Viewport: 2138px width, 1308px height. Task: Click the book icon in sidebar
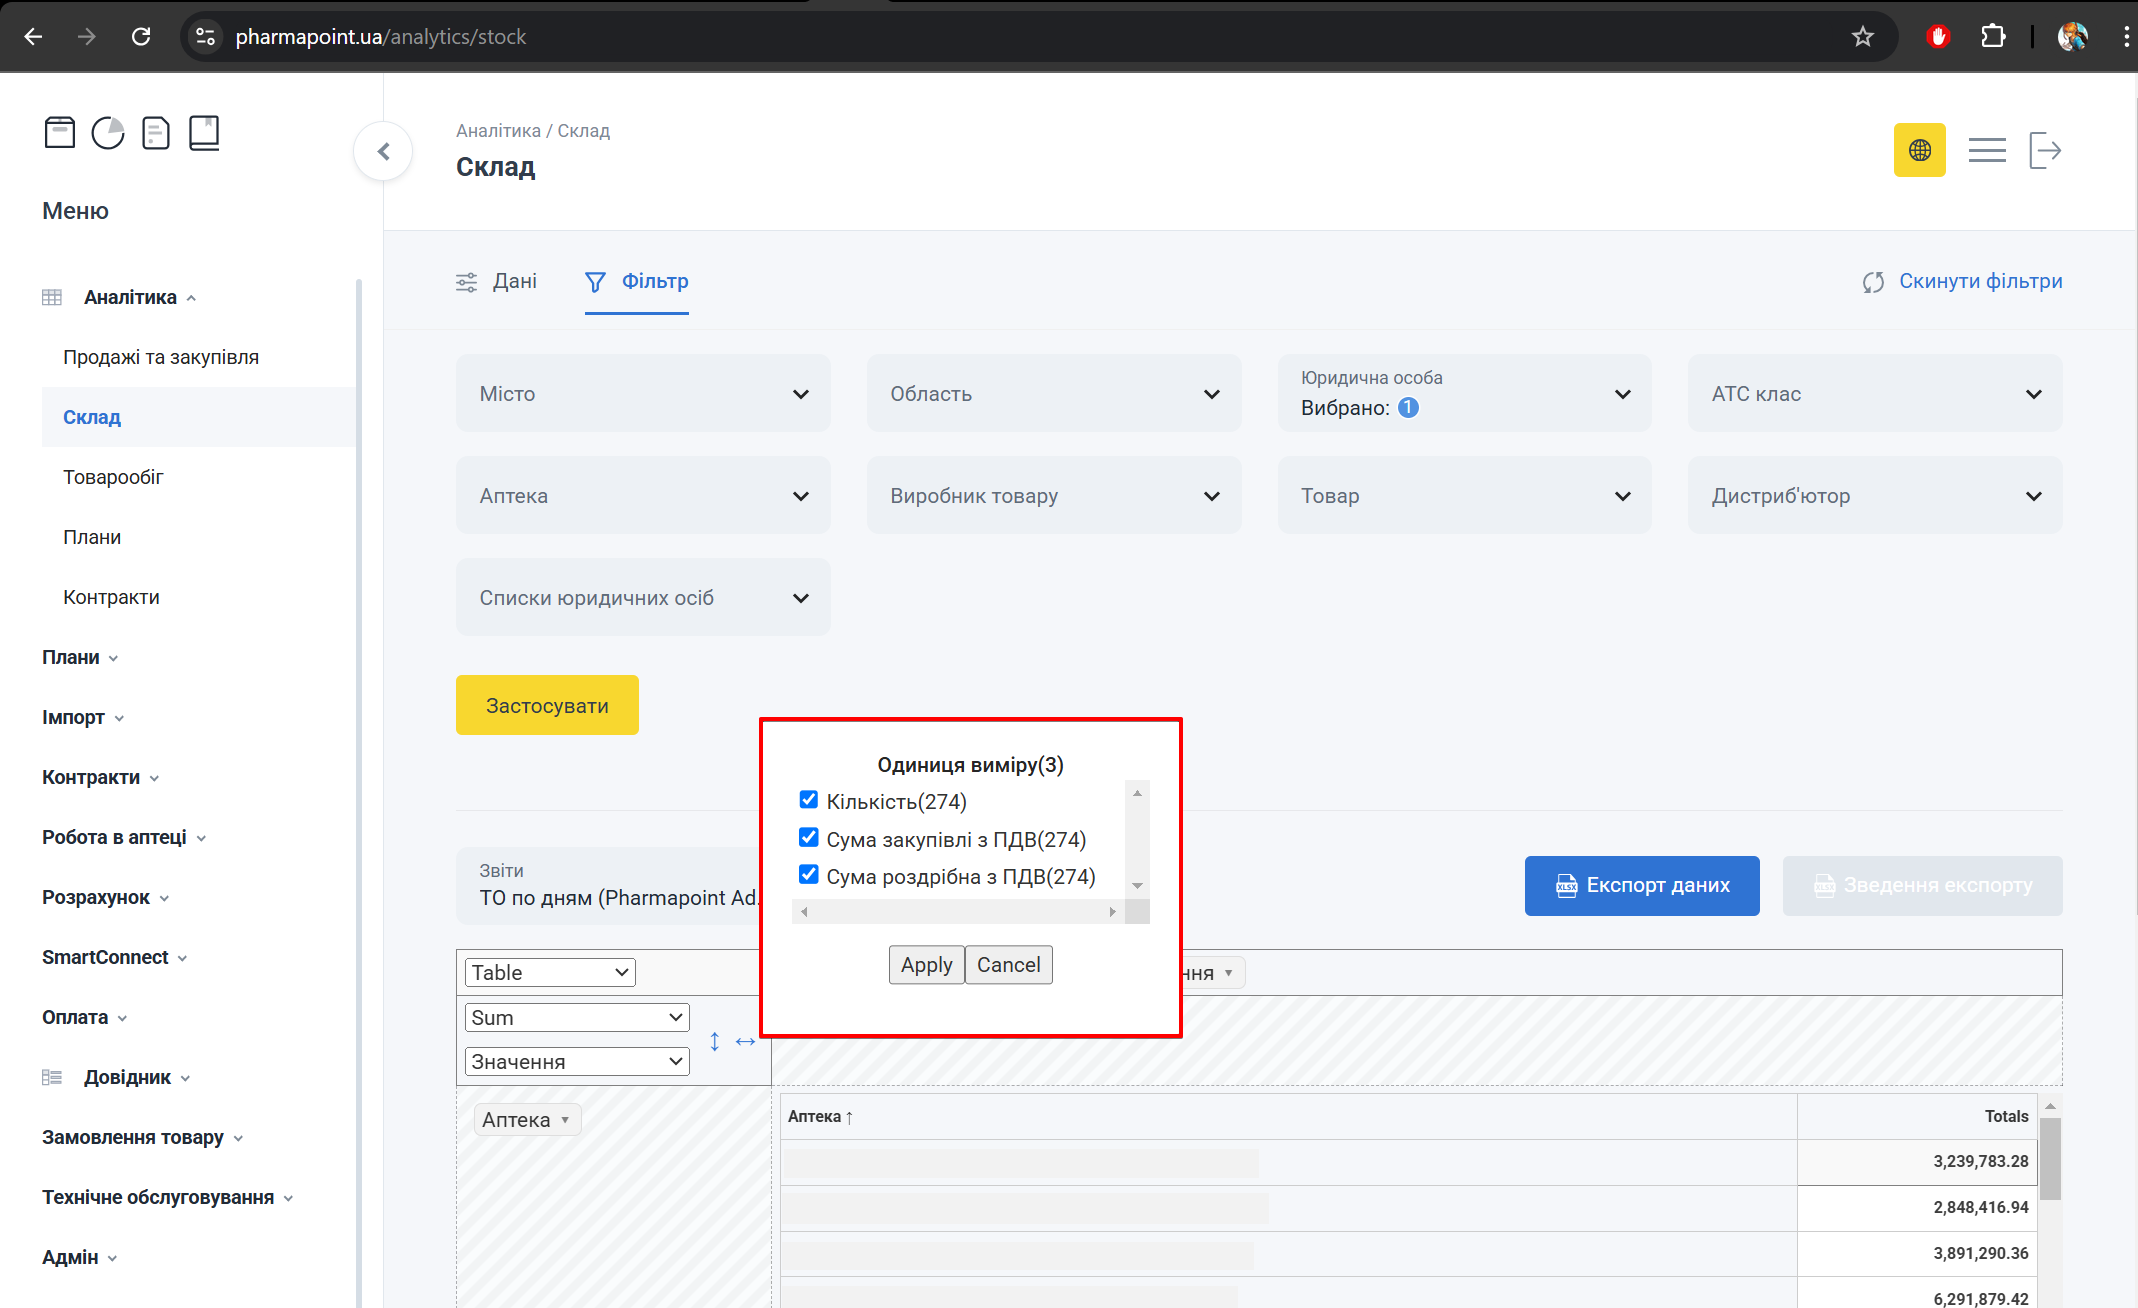204,132
